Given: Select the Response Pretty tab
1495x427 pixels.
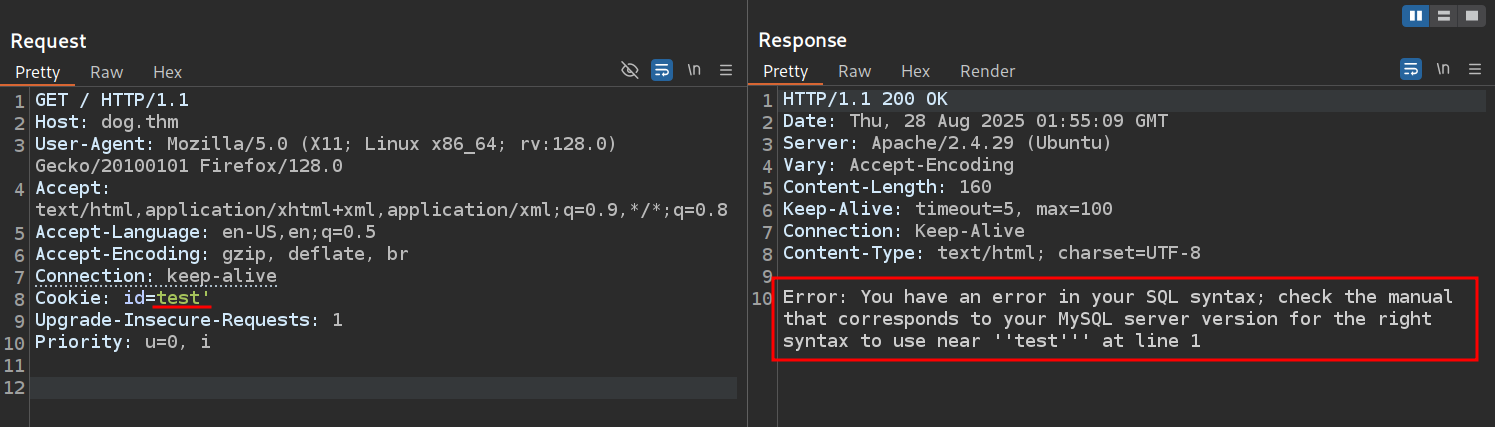Looking at the screenshot, I should (x=785, y=72).
